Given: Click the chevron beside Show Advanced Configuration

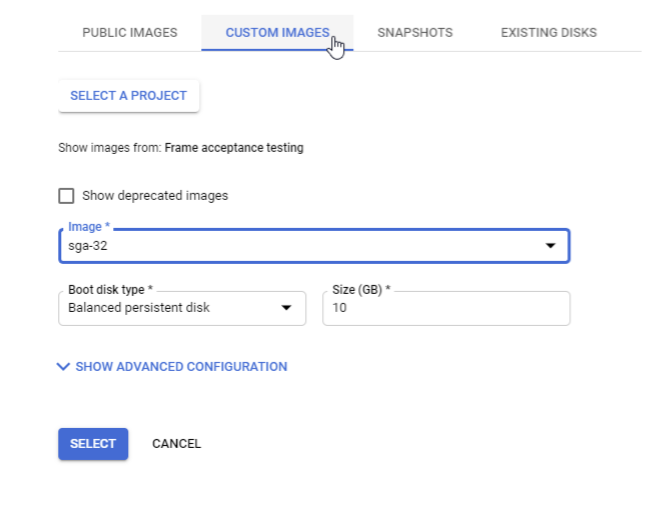Looking at the screenshot, I should pos(64,367).
